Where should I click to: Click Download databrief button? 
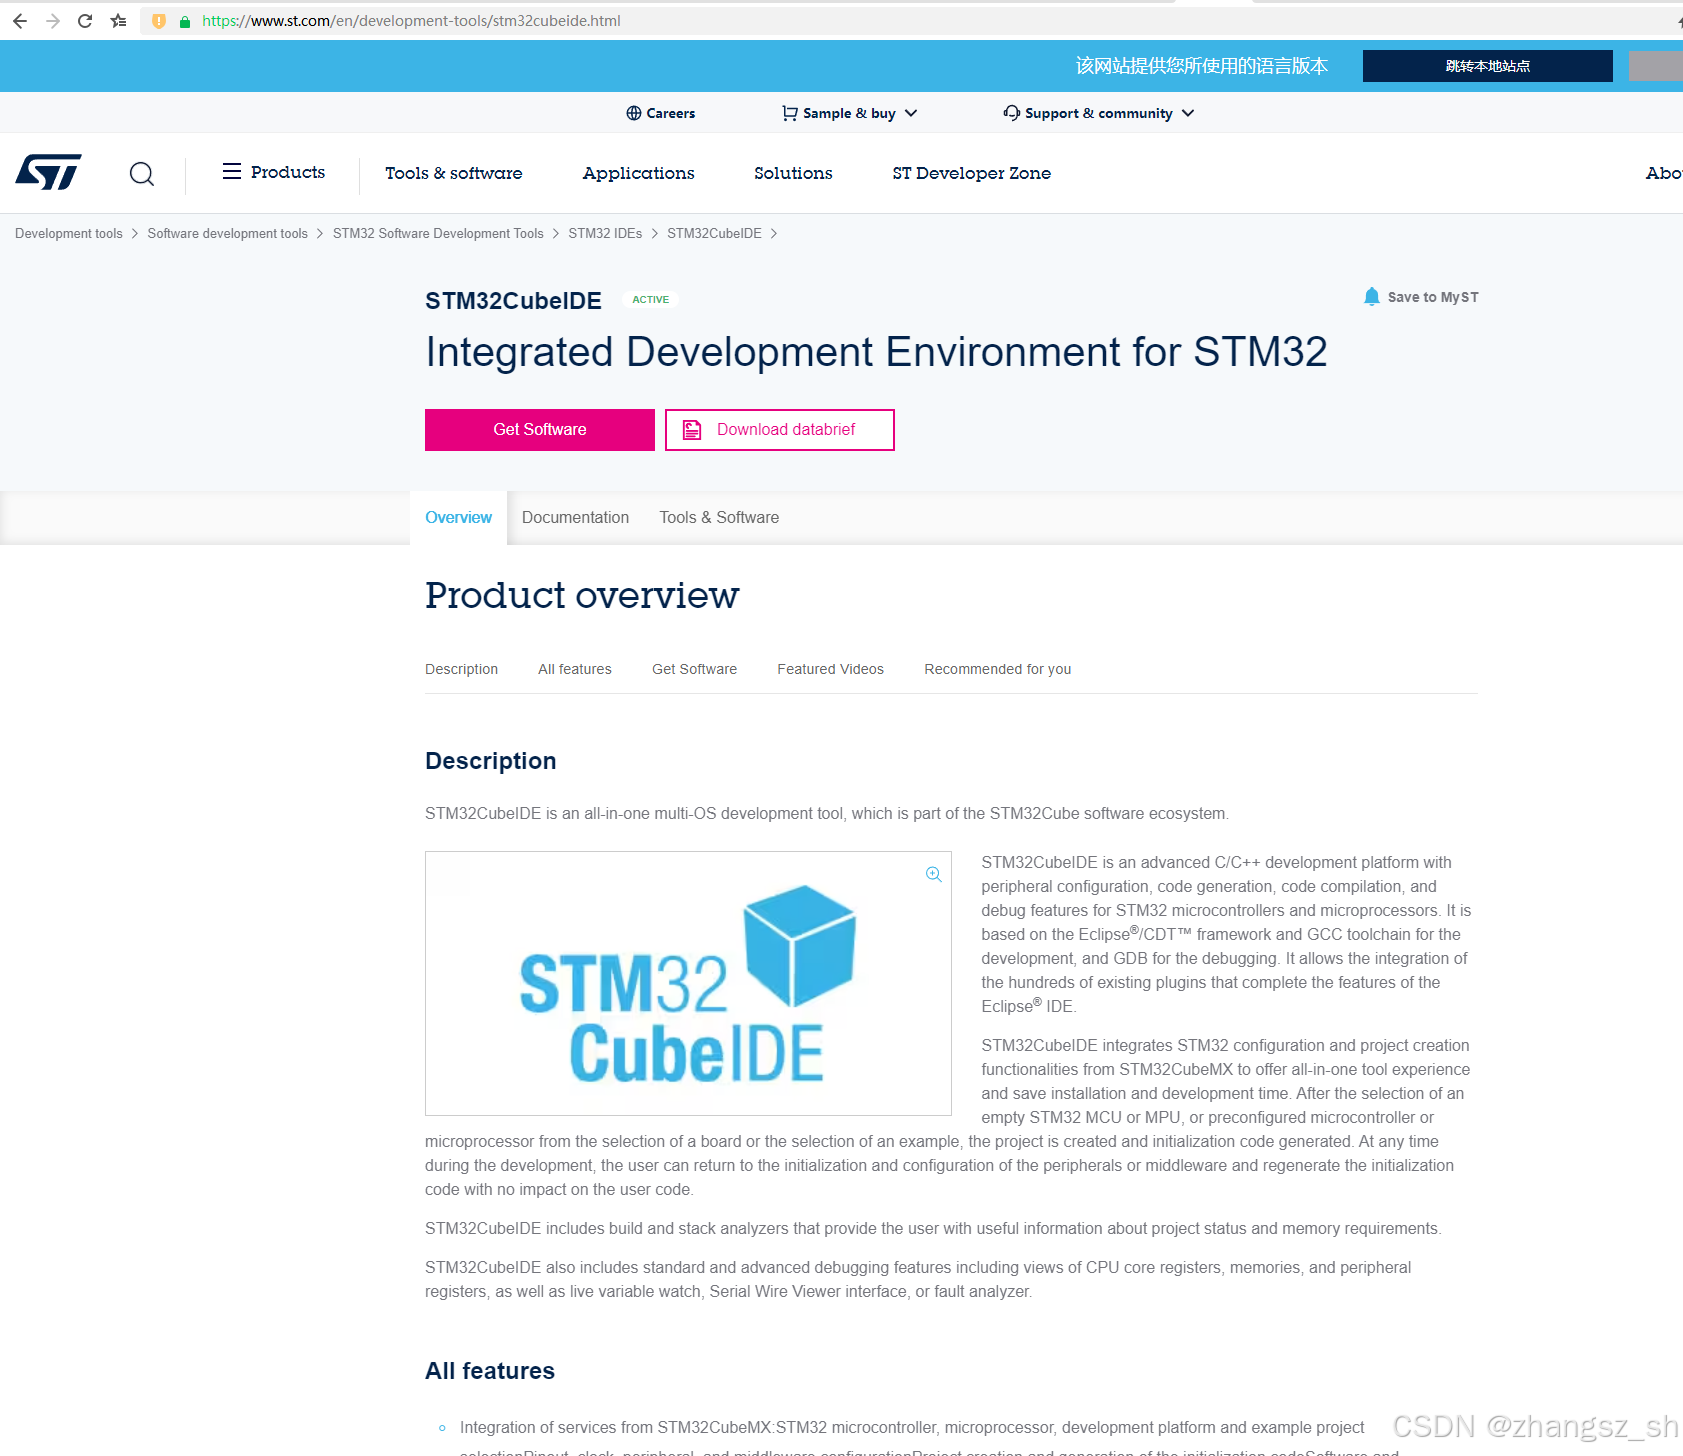(x=780, y=430)
